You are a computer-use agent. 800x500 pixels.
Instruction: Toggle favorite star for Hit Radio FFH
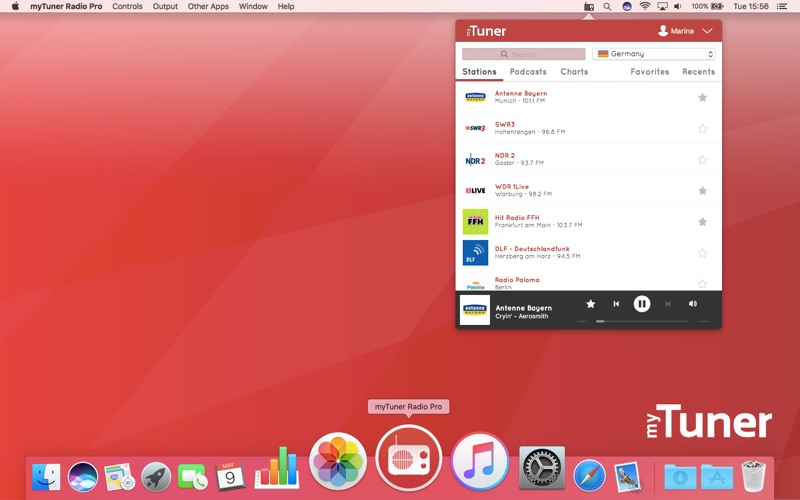pos(703,222)
